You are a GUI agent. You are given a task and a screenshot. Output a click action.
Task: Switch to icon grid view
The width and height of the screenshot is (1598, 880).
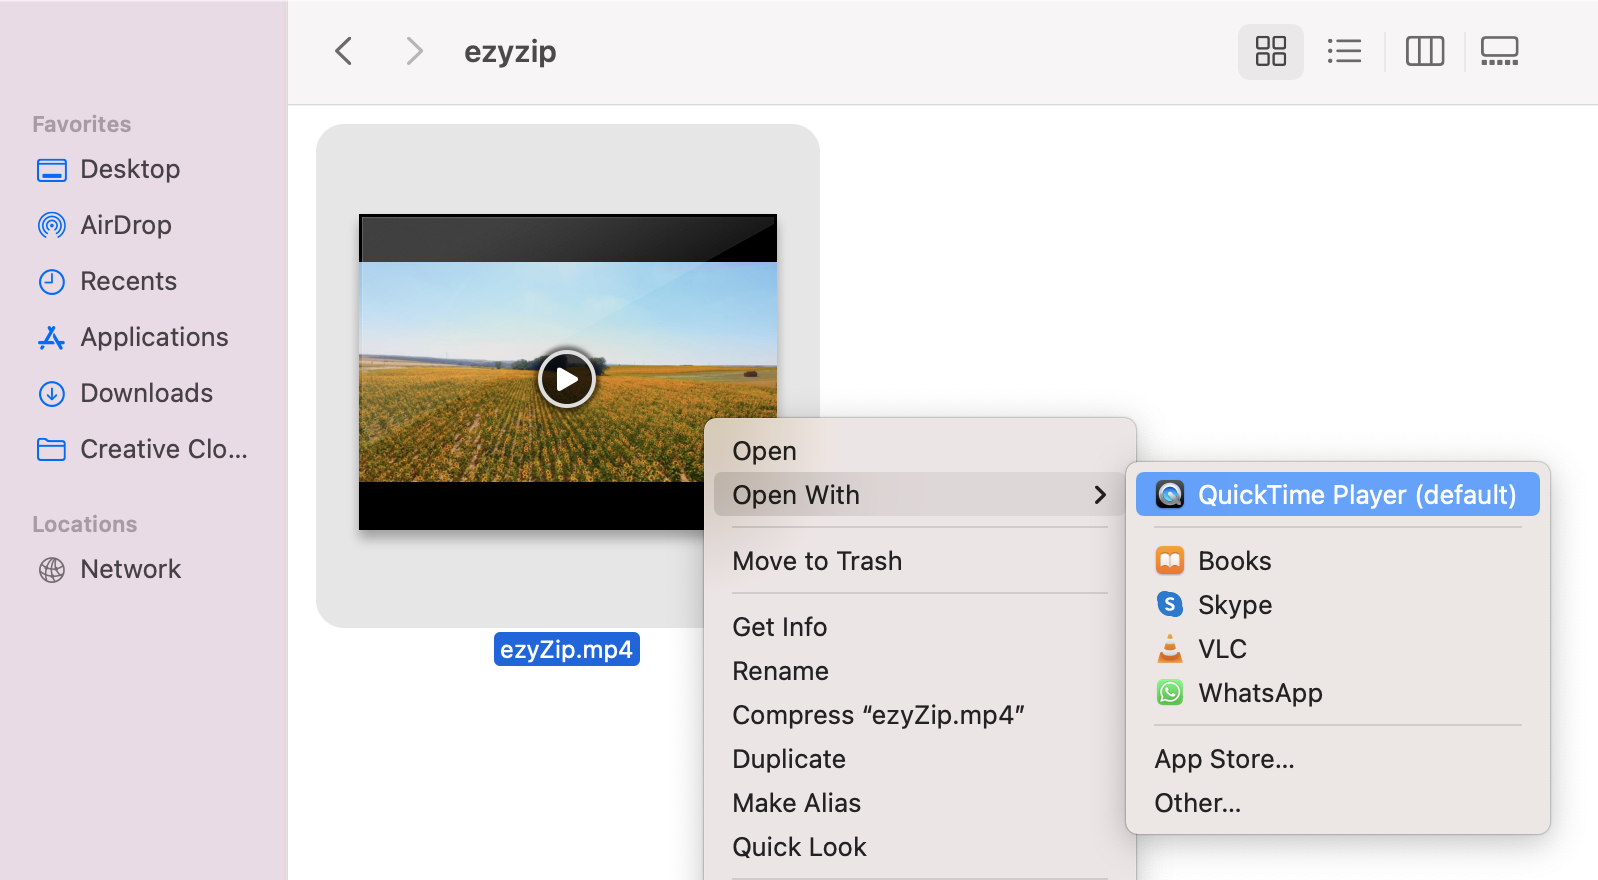point(1270,51)
